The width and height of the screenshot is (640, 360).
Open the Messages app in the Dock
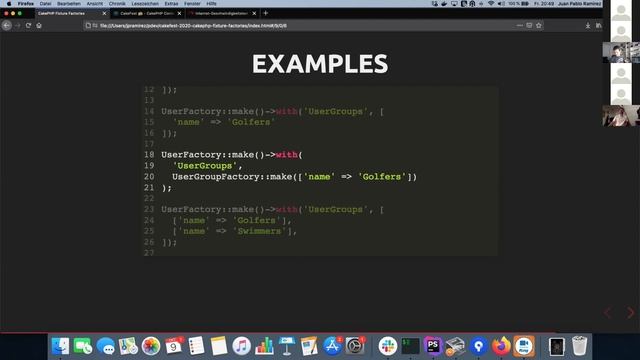(106, 346)
